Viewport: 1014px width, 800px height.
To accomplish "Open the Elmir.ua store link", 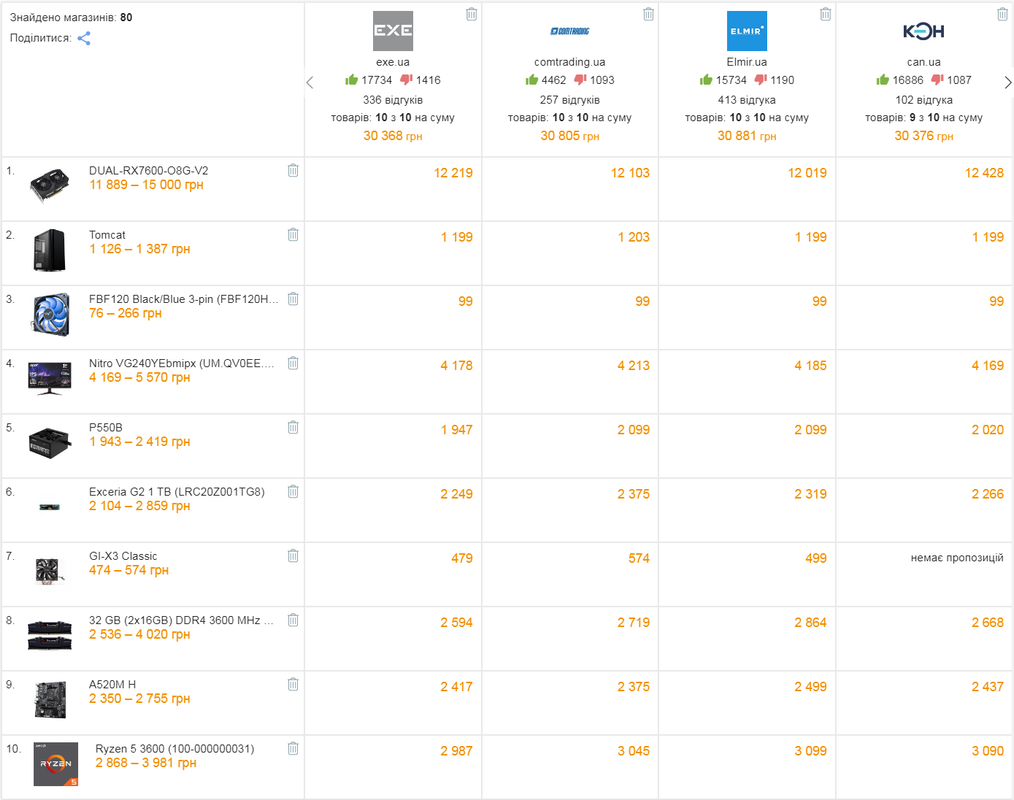I will click(746, 62).
